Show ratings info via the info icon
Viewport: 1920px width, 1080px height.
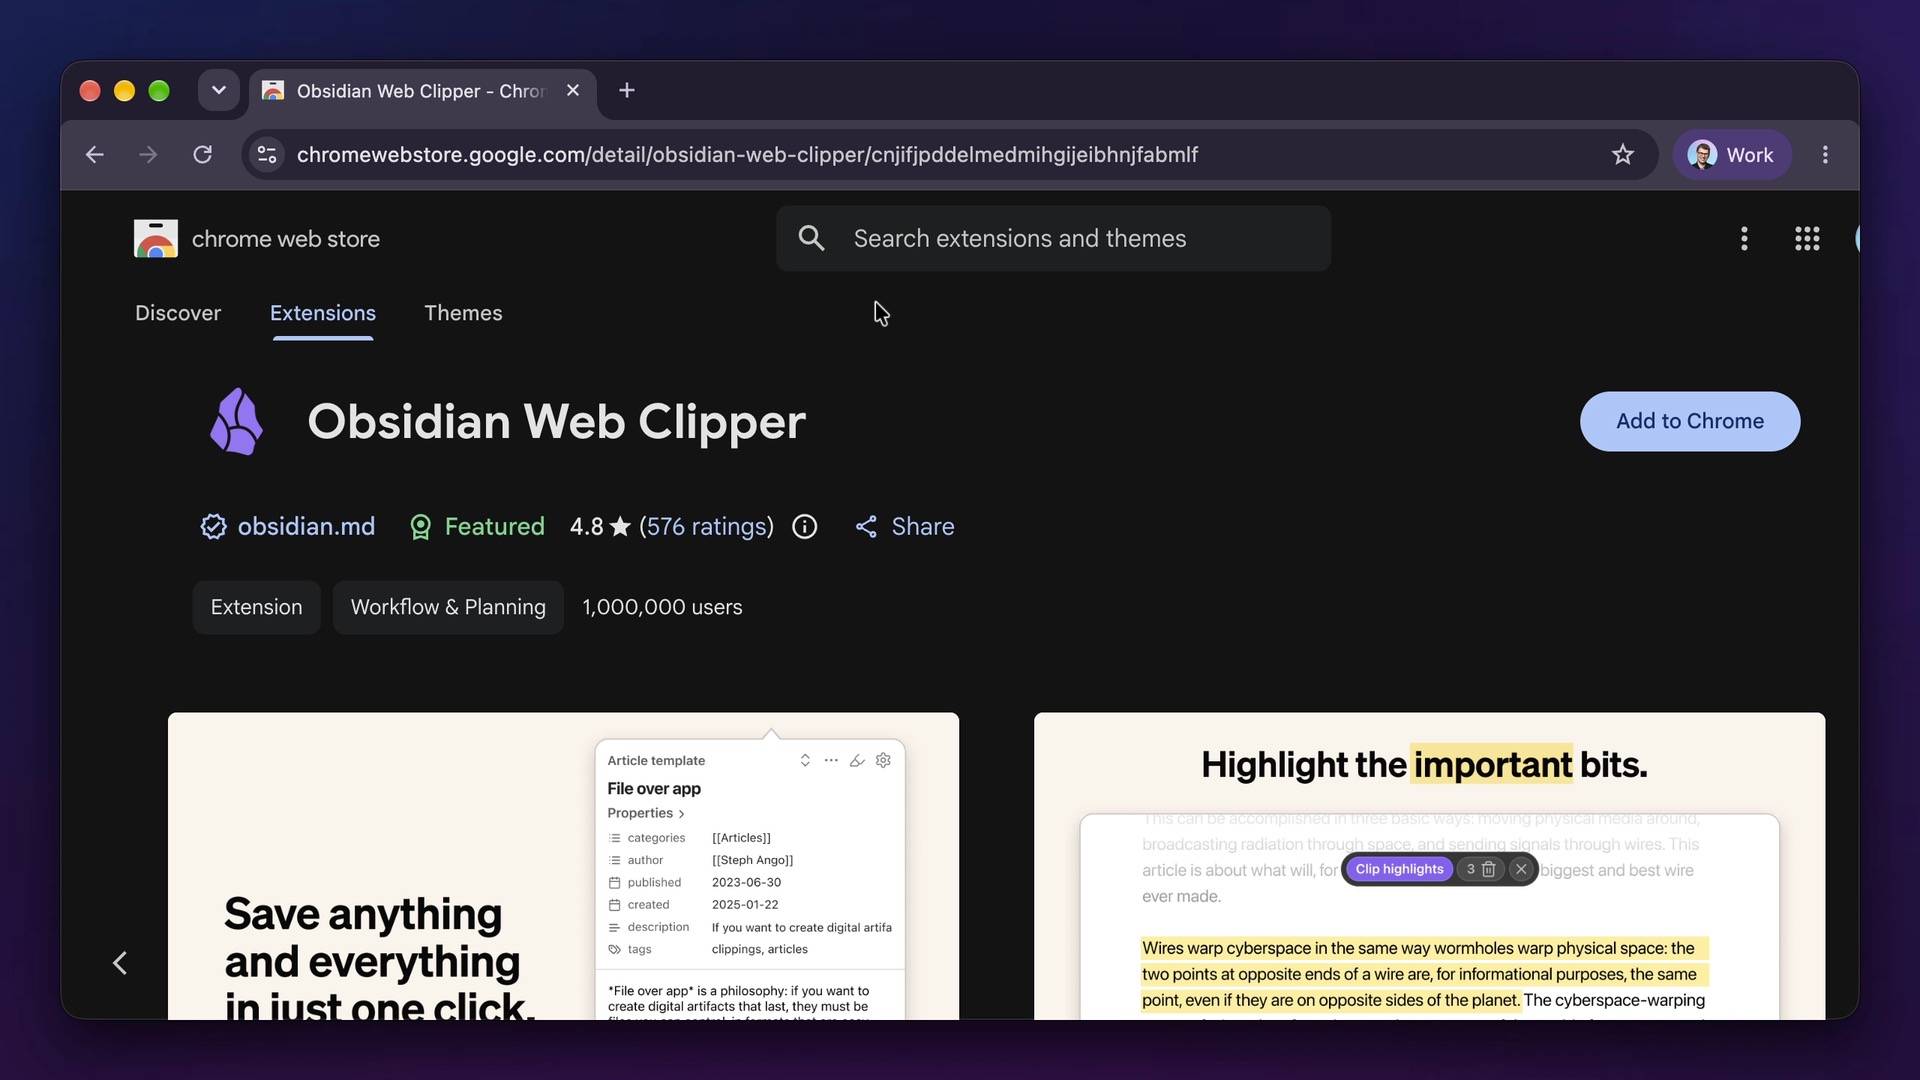[x=805, y=527]
